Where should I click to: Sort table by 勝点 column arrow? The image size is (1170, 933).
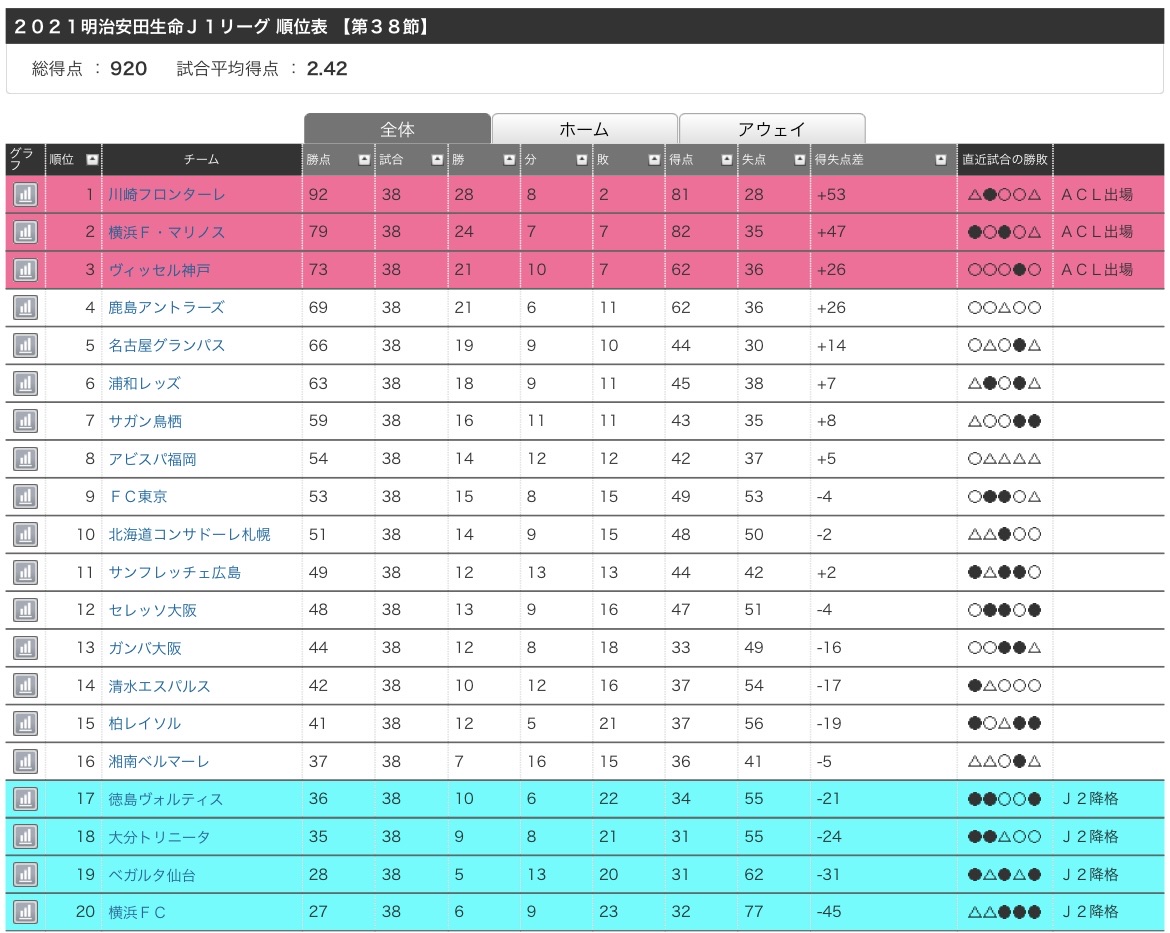[x=364, y=160]
